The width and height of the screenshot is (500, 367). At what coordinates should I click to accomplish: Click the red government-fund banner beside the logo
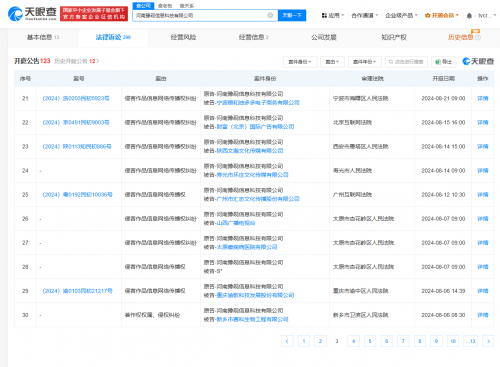94,14
